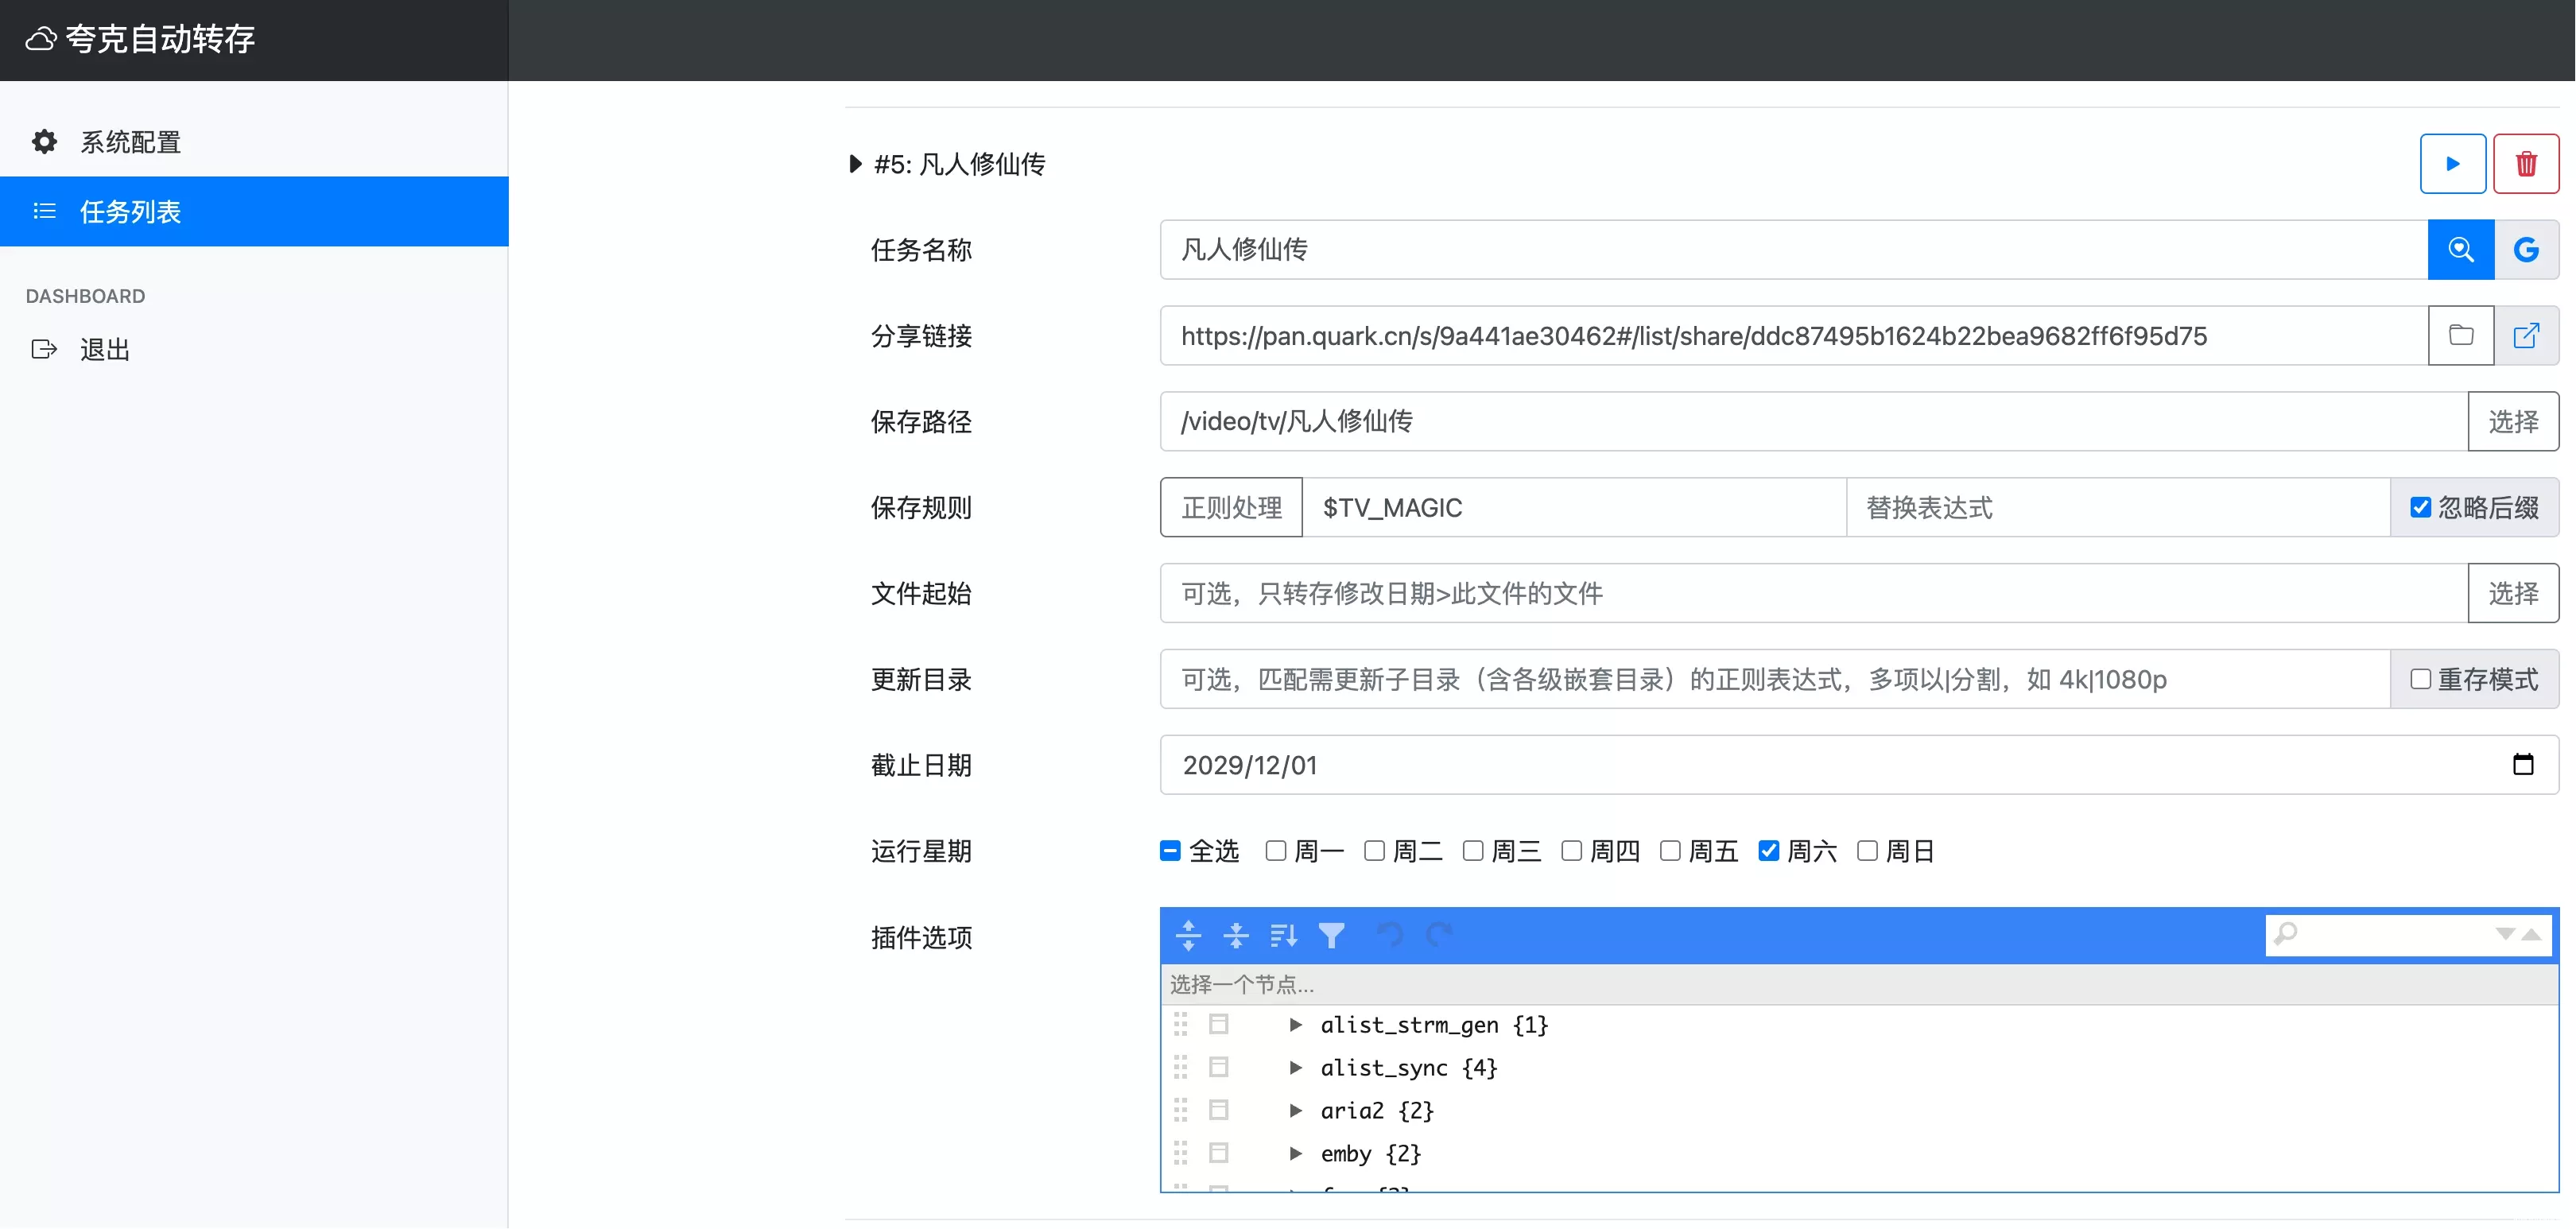The width and height of the screenshot is (2576, 1229).
Task: Open action menu for alist_strm_gen node
Action: pos(1218,1024)
